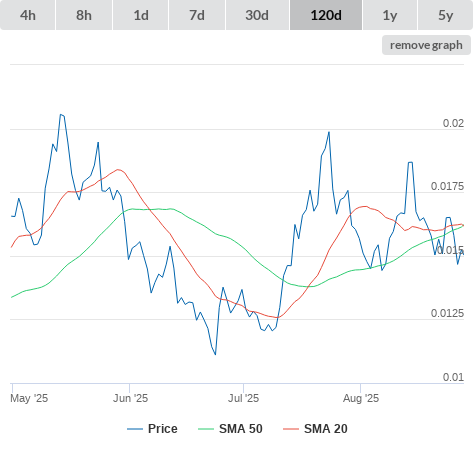Click the remove graph button
474x455 pixels.
click(426, 45)
